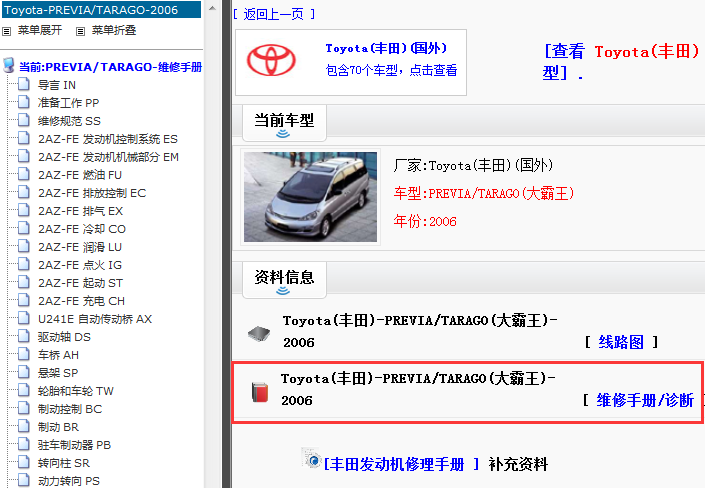Click page icon next to 2AZ-FE 冷却 CO
The image size is (705, 488).
[x=24, y=228]
